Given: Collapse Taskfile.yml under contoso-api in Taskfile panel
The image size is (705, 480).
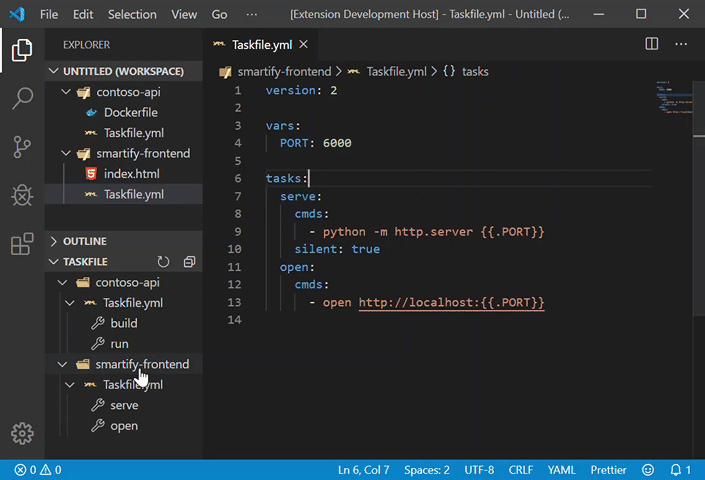Looking at the screenshot, I should [70, 303].
